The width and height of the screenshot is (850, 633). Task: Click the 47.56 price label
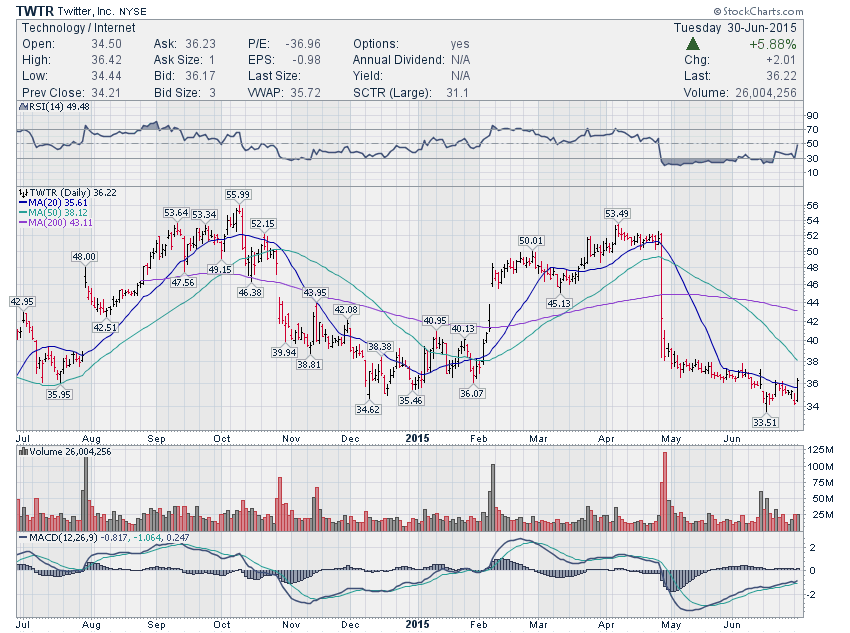pyautogui.click(x=183, y=282)
